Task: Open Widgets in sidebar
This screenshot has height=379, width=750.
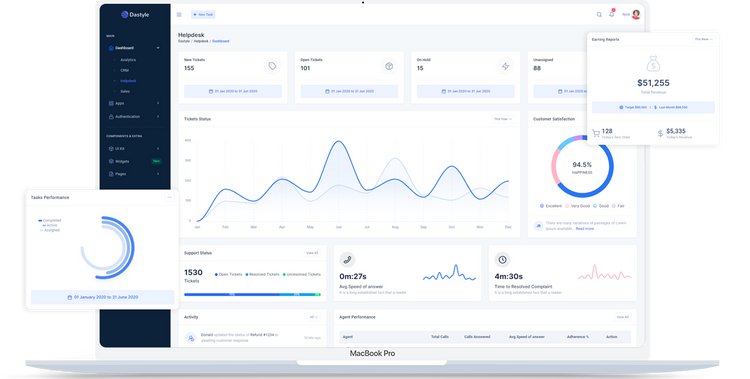Action: click(122, 161)
